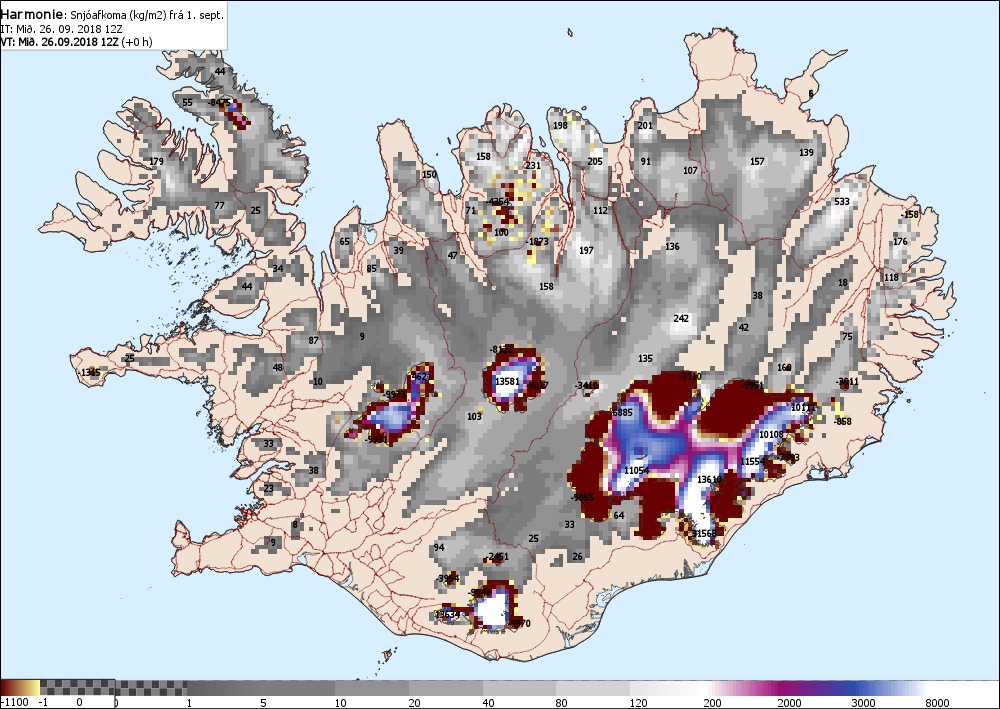Screen dimensions: 1000x709
Task: Click the map value '103' in the central interior
Action: point(474,416)
